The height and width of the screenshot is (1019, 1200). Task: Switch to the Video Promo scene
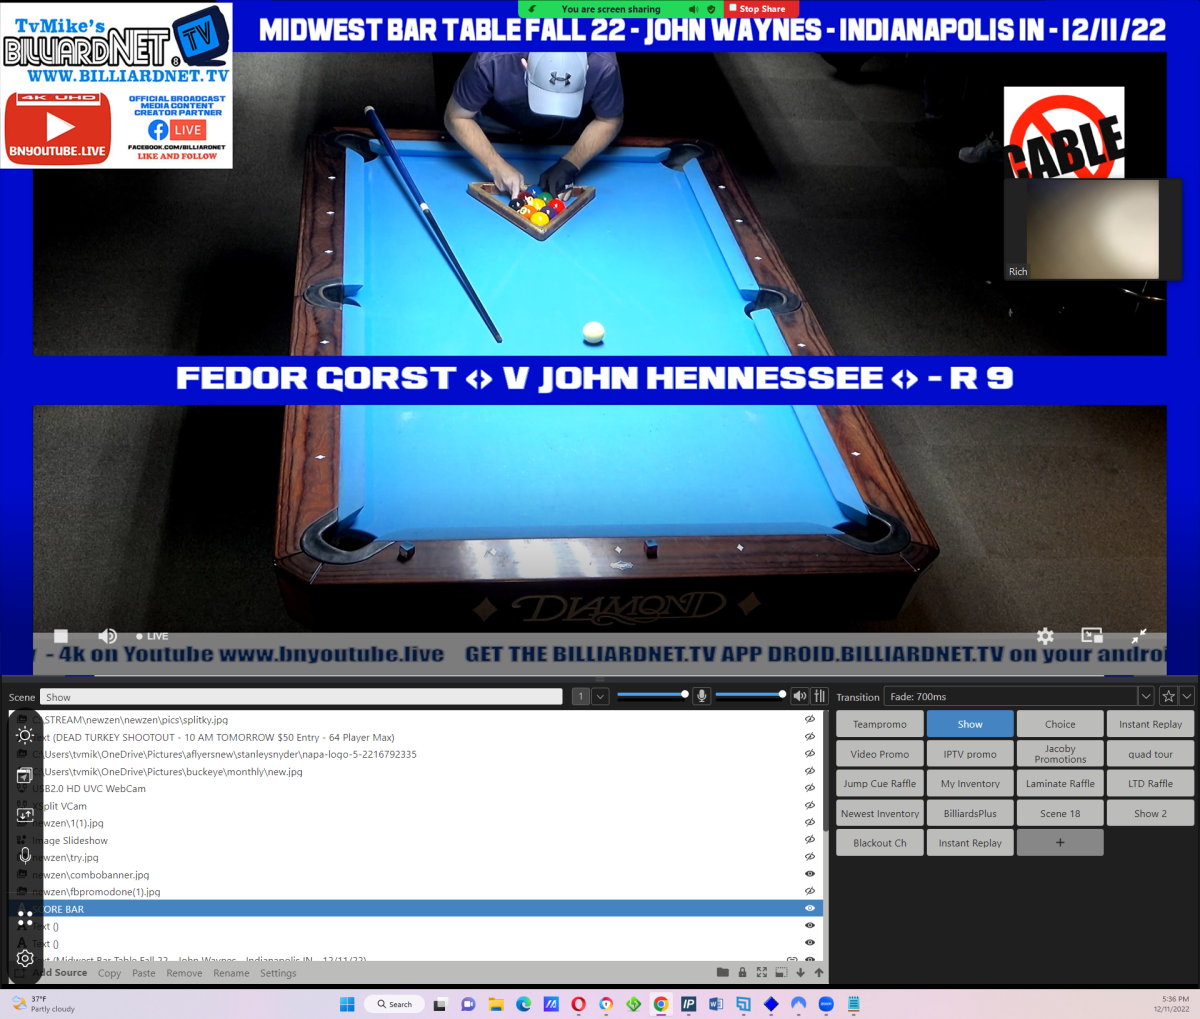(x=880, y=754)
